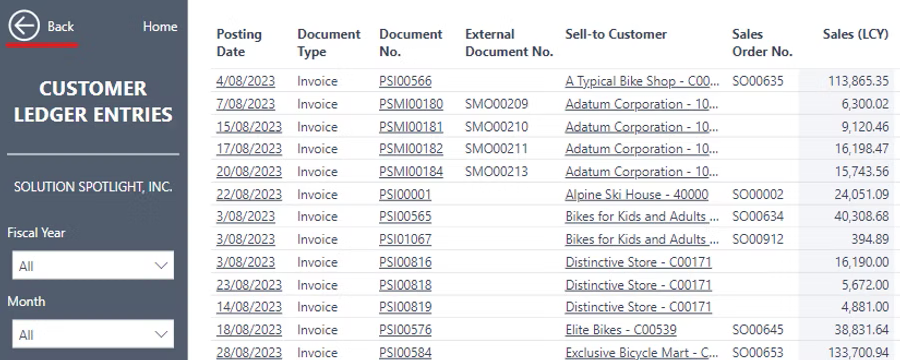Open document PSI00818
Screen dimensions: 900x360
tap(405, 284)
